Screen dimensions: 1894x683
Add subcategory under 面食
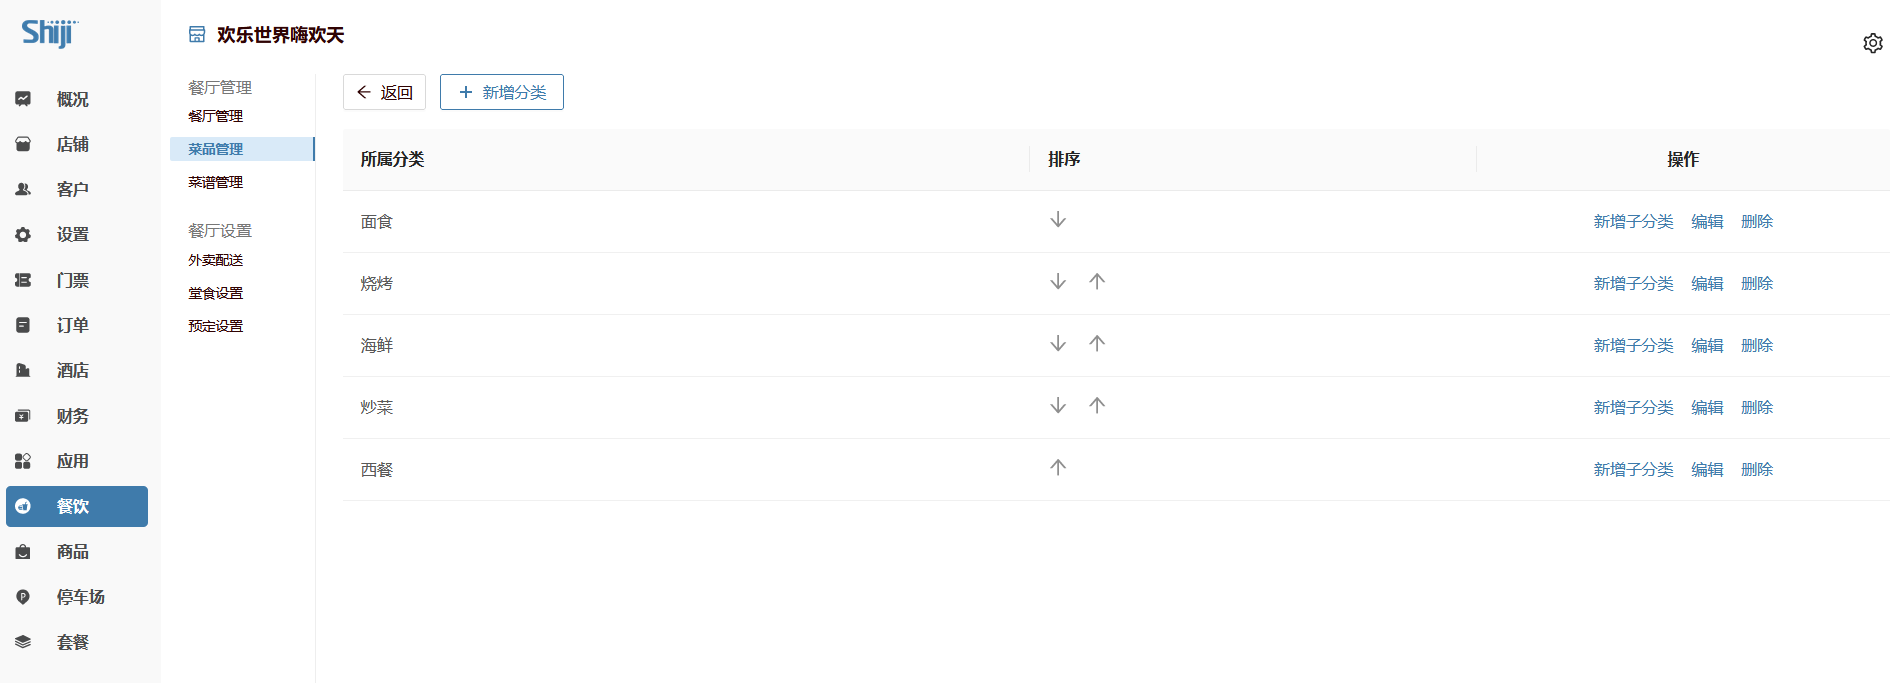click(1633, 222)
